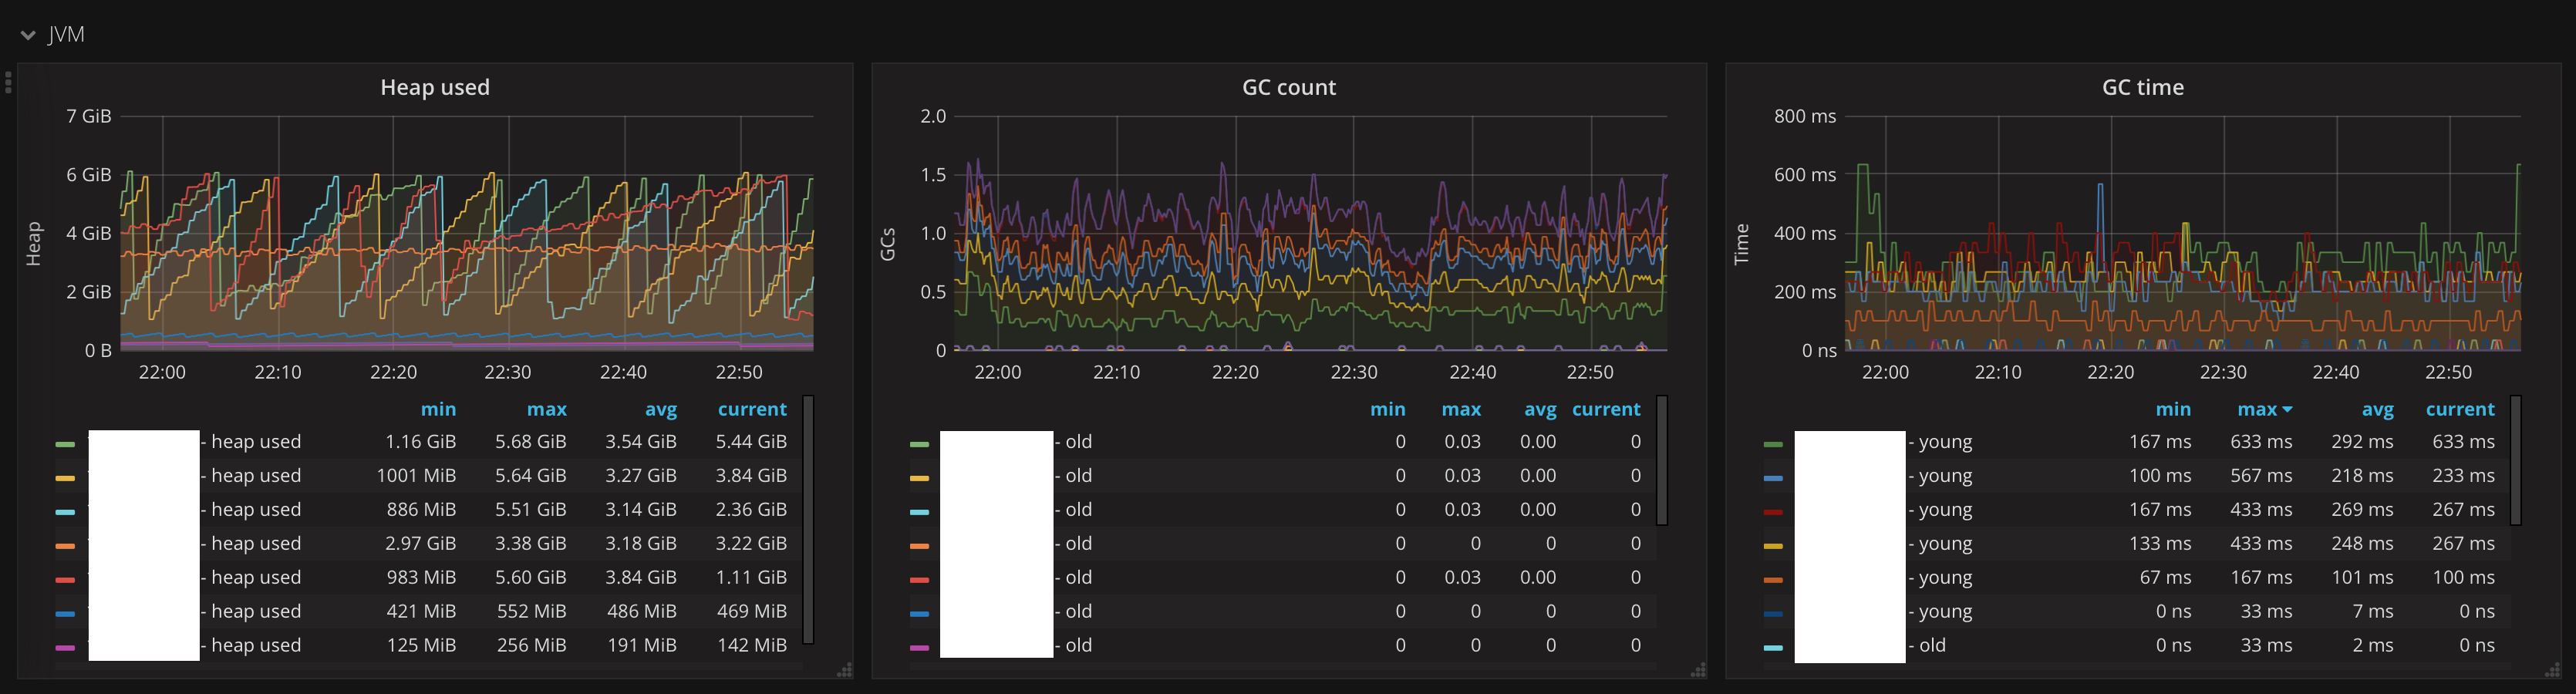Click yellow swatch of young 248 ms avg series
Screen dimensions: 2576x694
point(1773,546)
